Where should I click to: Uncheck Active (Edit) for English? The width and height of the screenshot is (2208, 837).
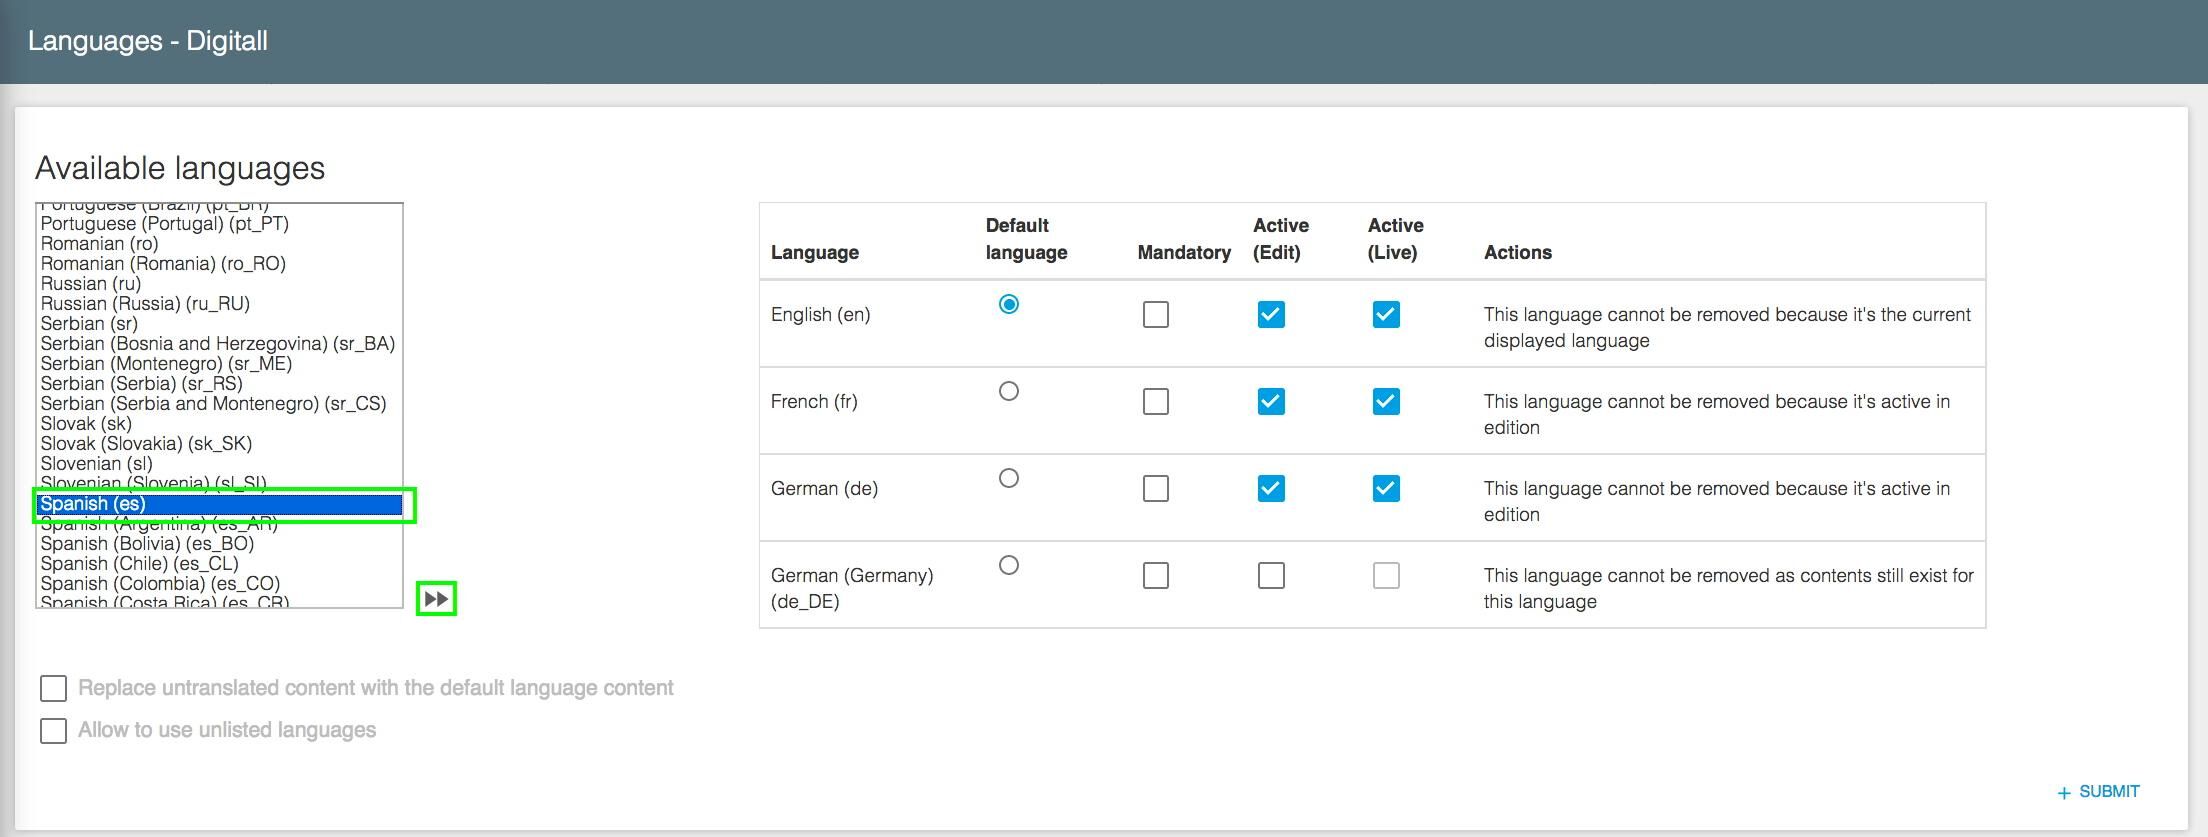1271,314
